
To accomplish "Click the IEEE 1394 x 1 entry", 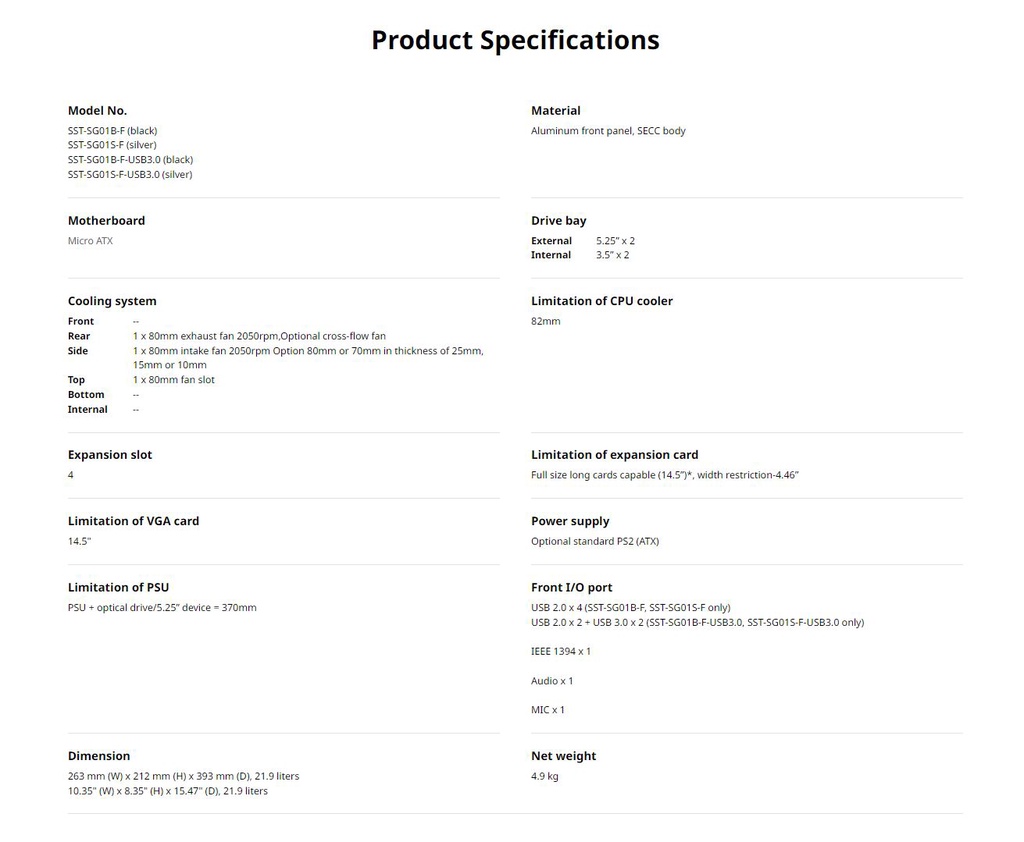I will (x=560, y=652).
